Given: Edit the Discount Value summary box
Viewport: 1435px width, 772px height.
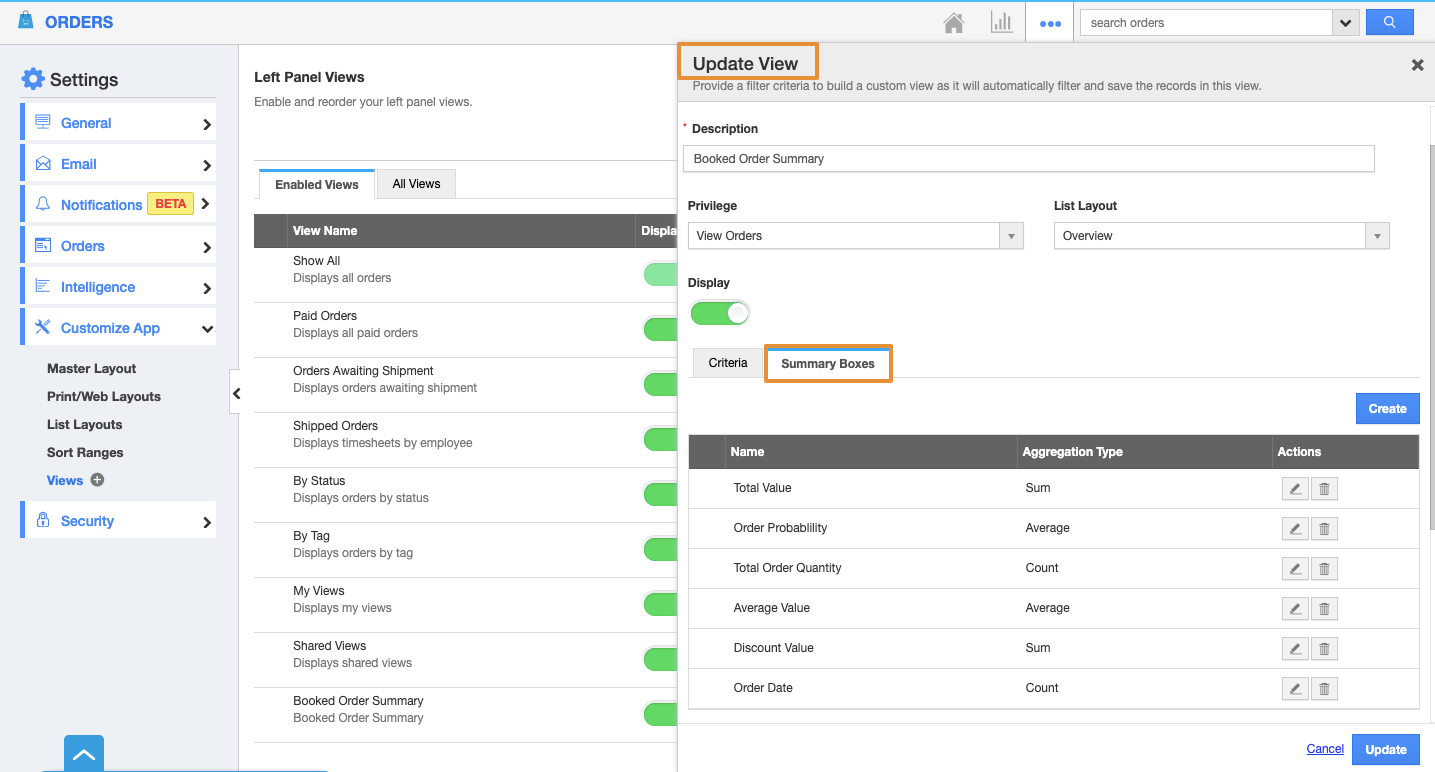Looking at the screenshot, I should point(1295,649).
